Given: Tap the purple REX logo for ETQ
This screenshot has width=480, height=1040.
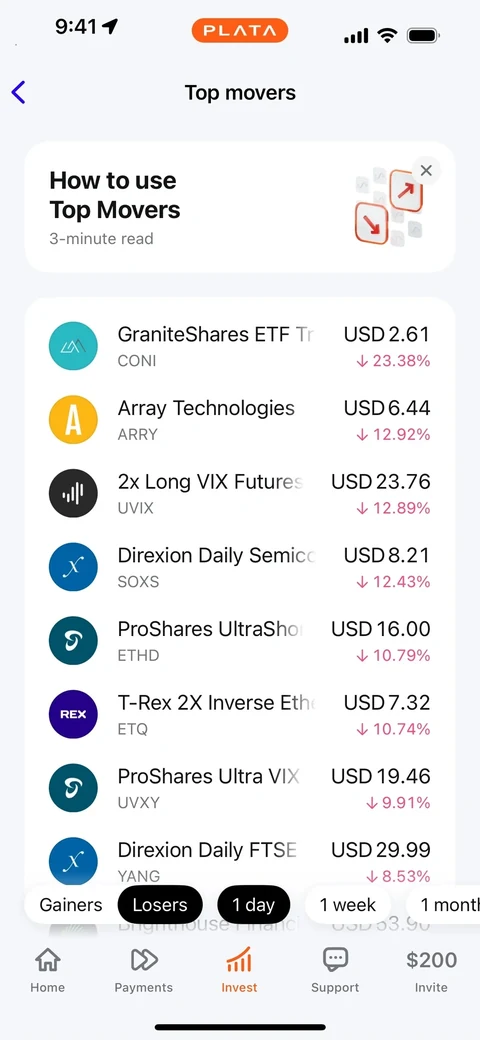Looking at the screenshot, I should [x=74, y=714].
